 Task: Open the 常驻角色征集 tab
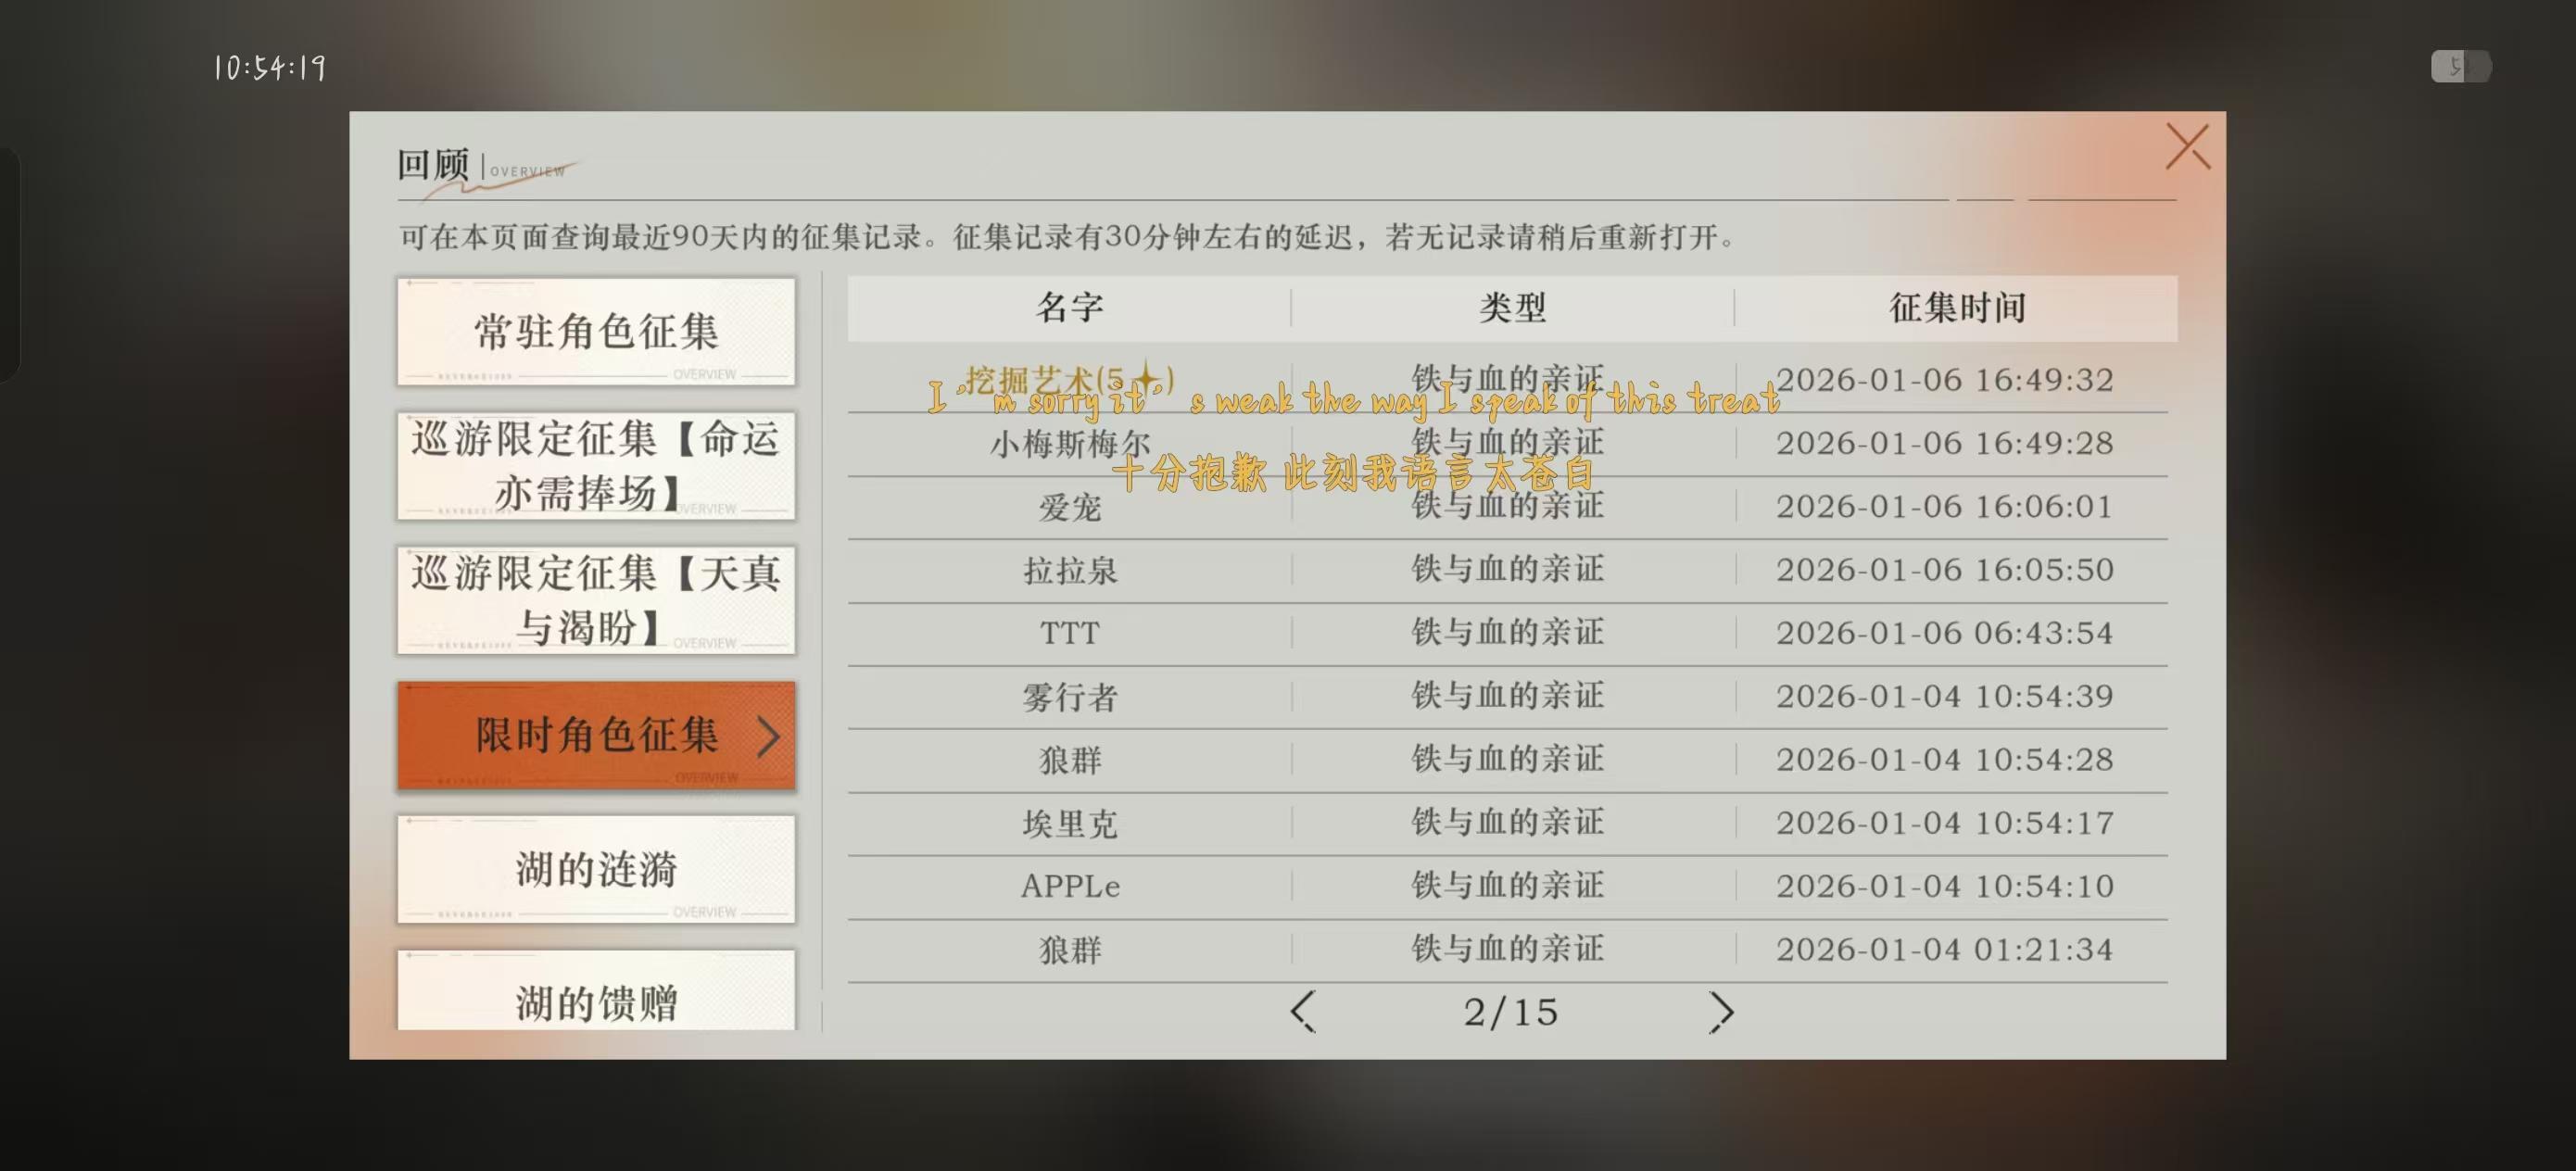pyautogui.click(x=596, y=331)
